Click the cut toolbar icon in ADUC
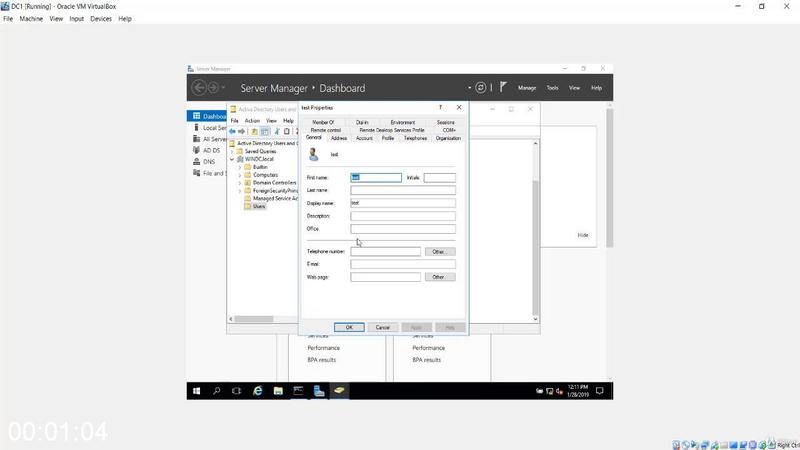Image resolution: width=800 pixels, height=450 pixels. (x=277, y=132)
